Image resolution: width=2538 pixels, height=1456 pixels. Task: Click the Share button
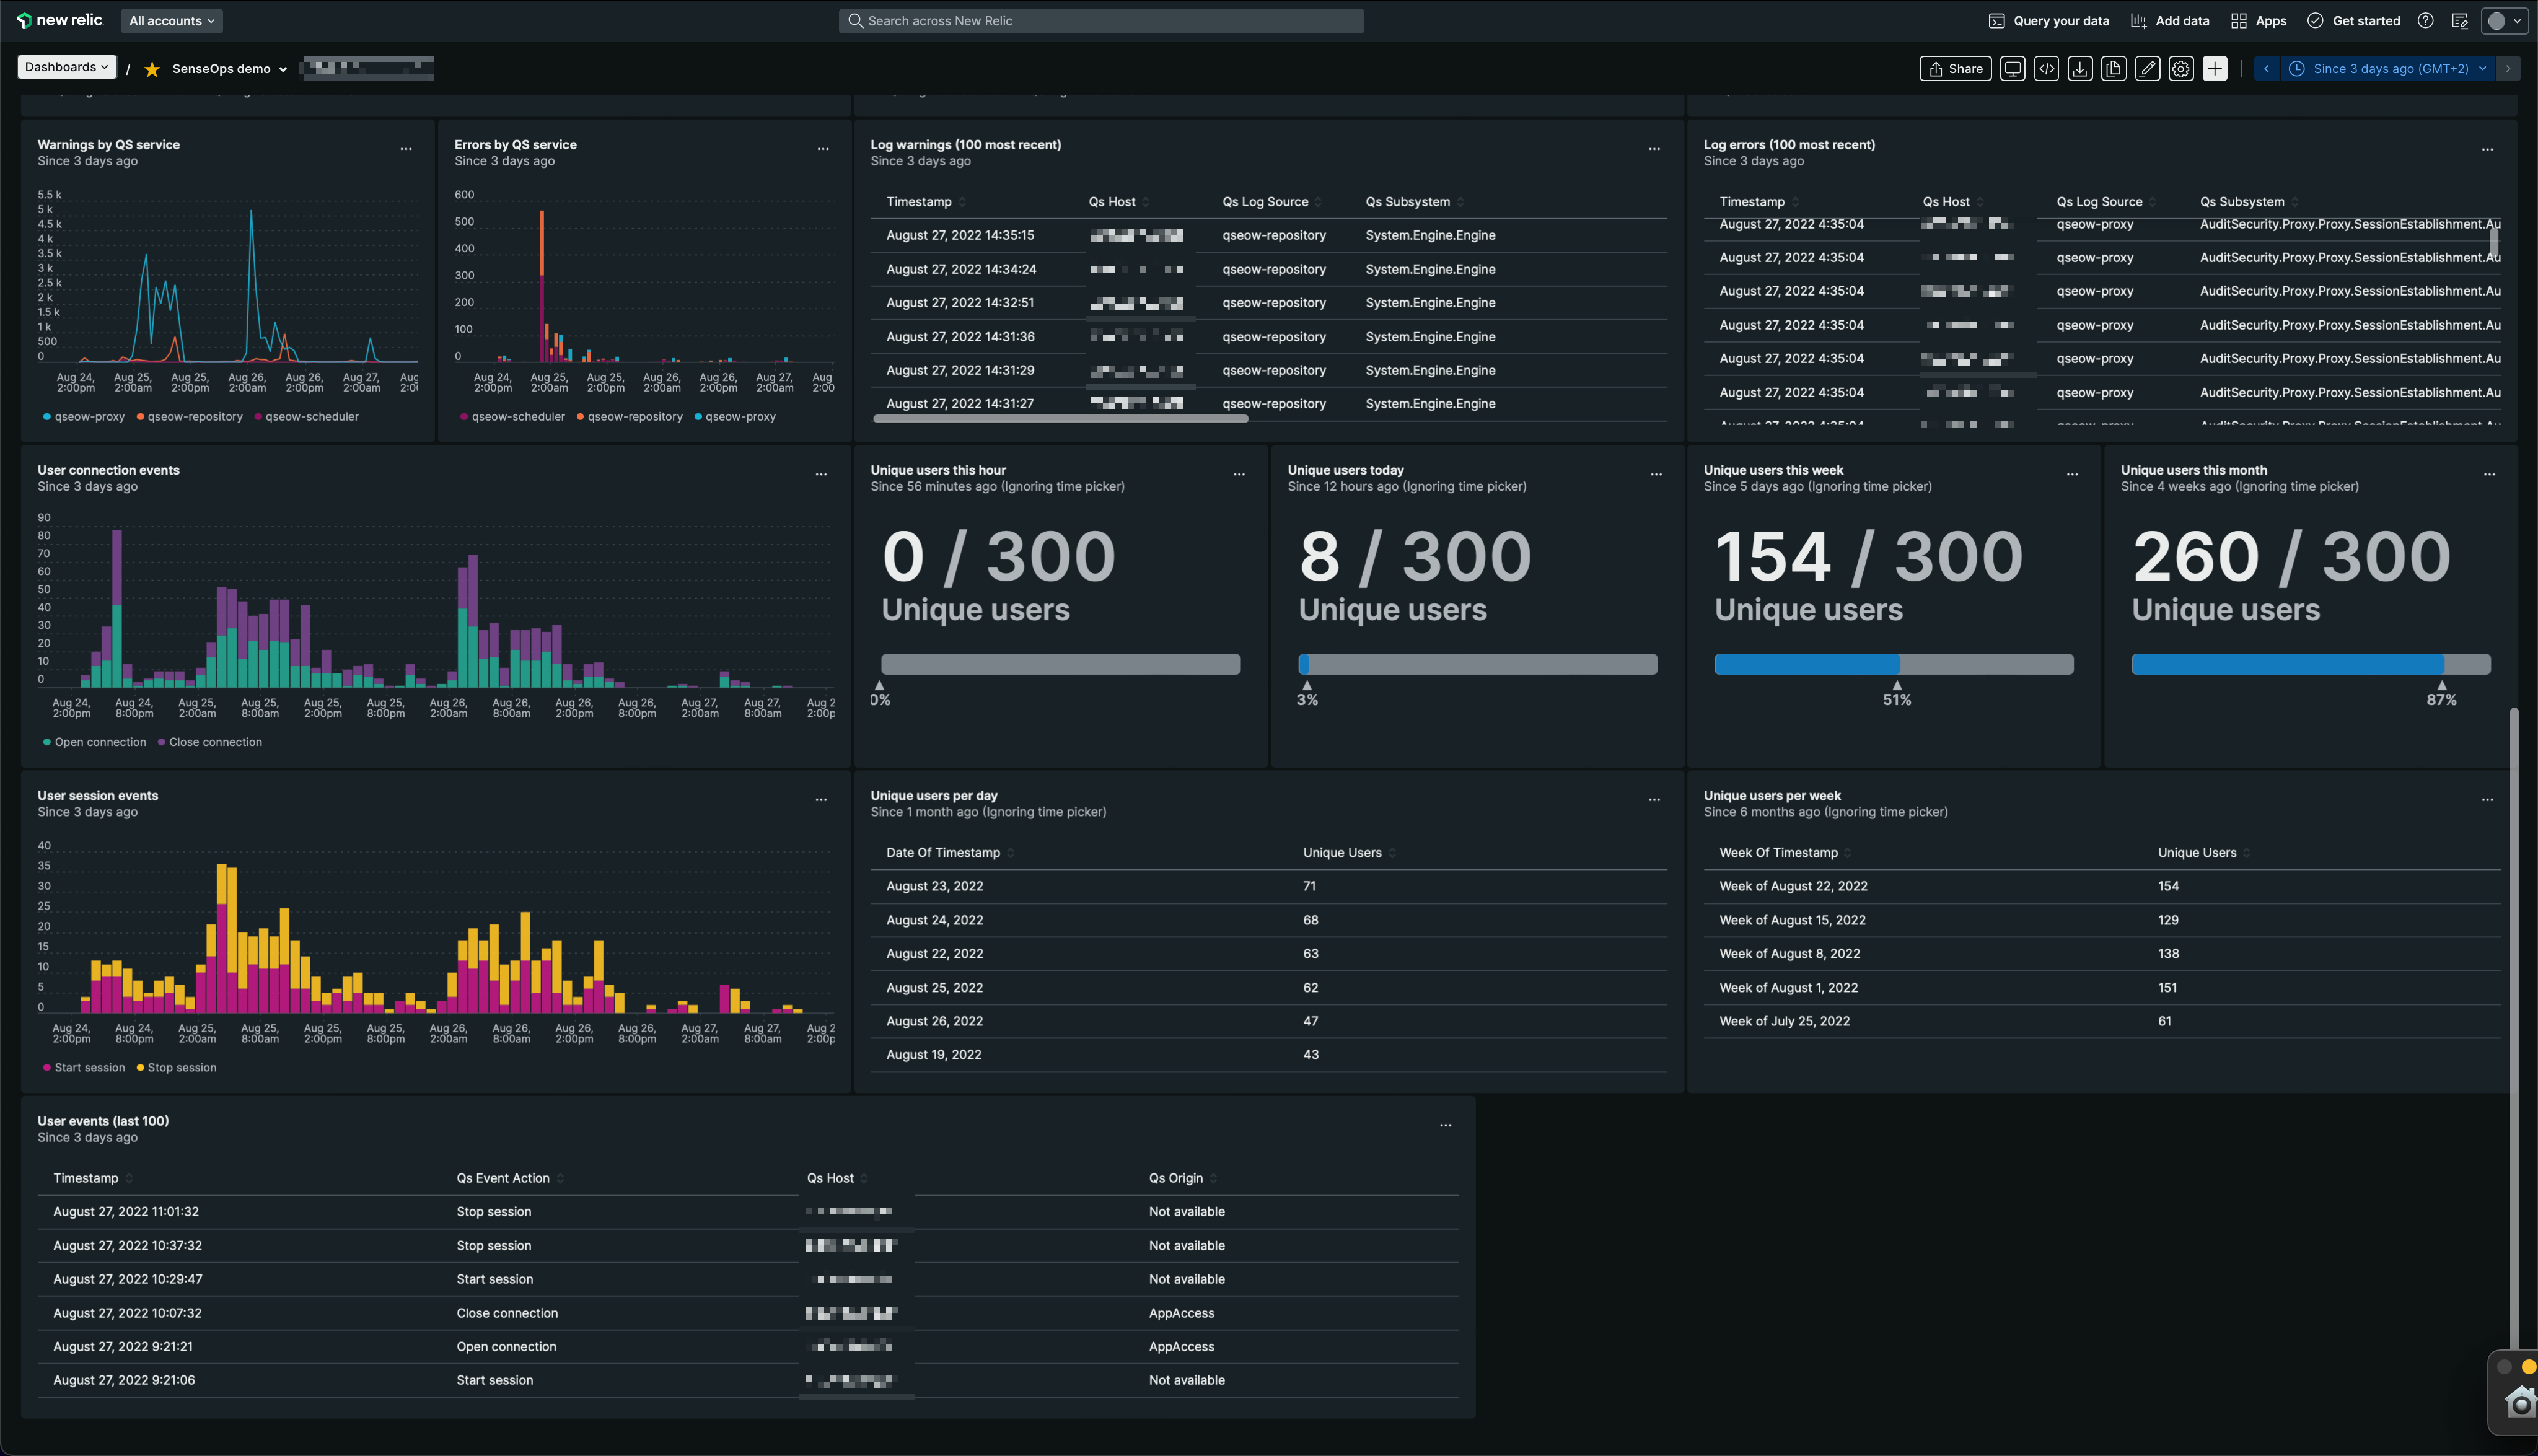1954,68
